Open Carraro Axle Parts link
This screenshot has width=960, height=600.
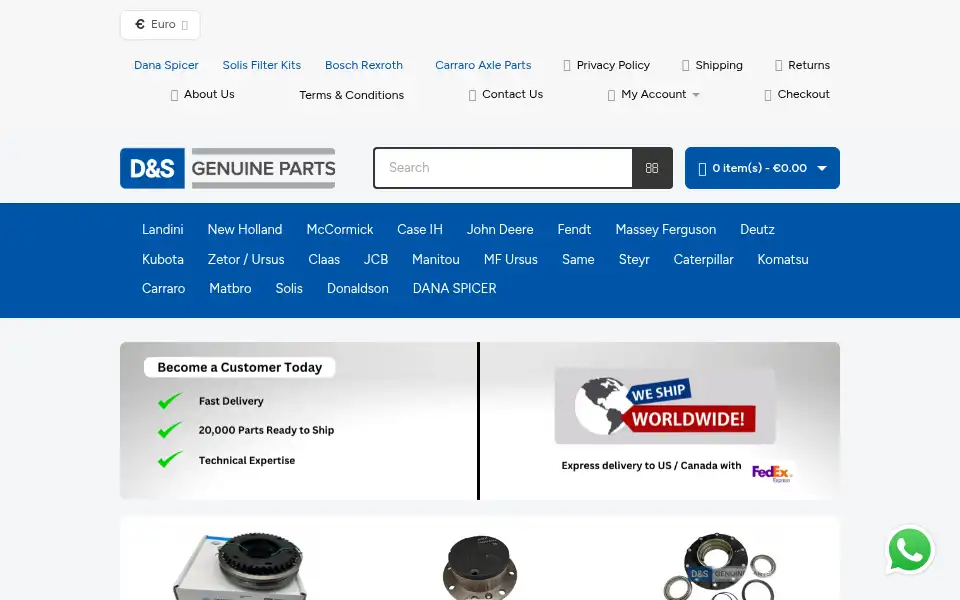click(x=483, y=65)
